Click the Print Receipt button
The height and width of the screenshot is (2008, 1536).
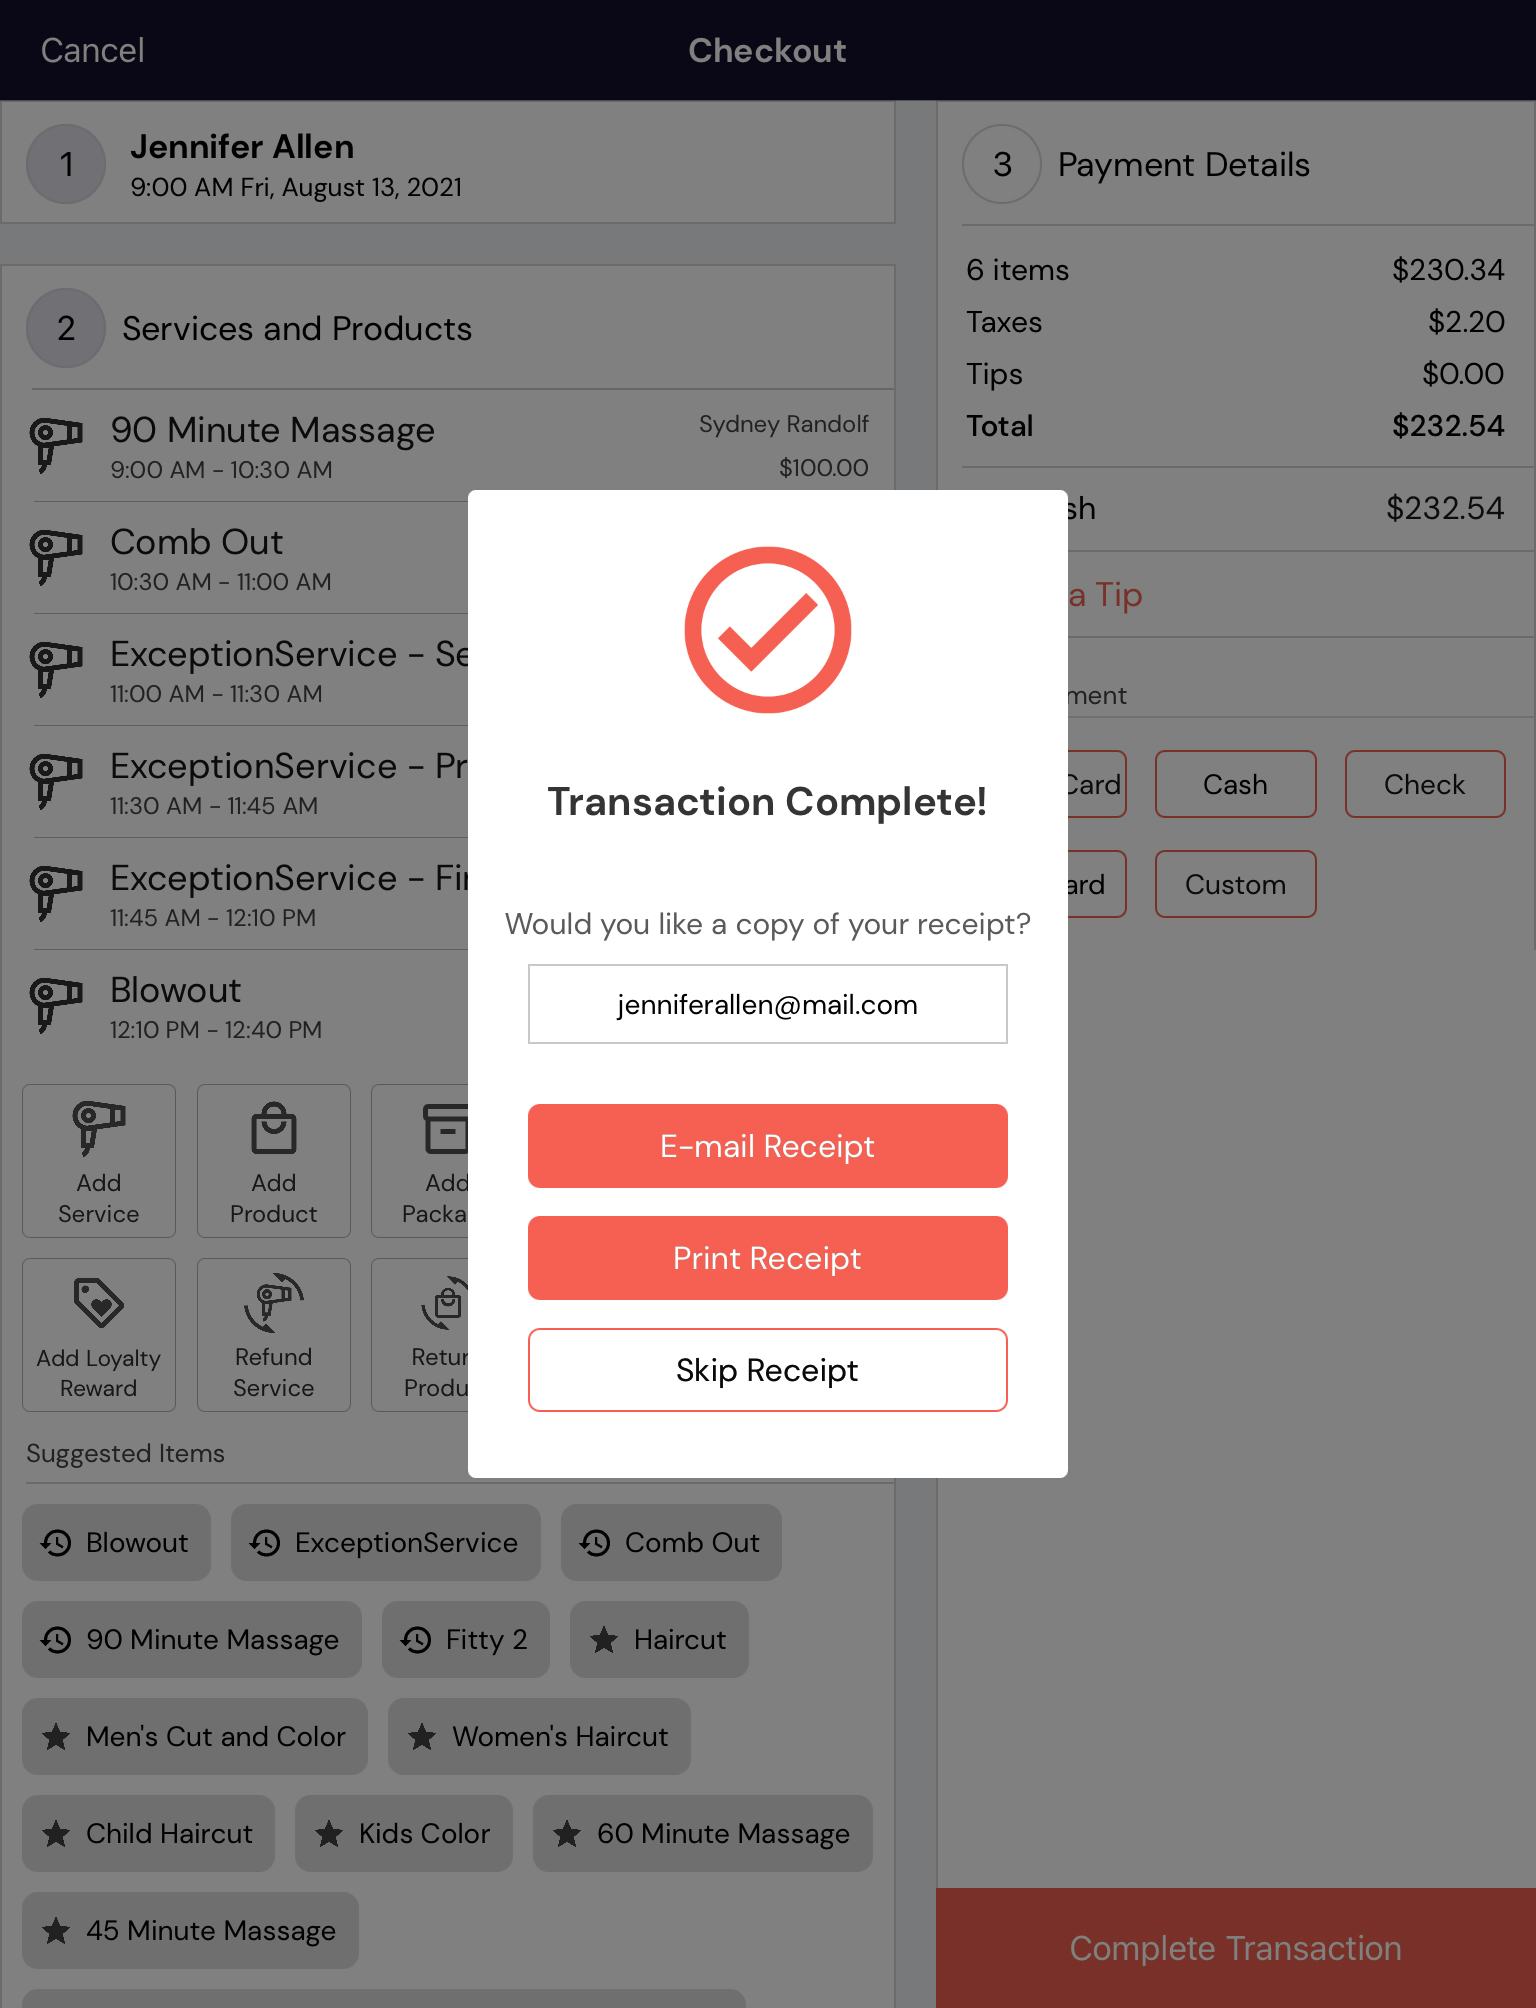[x=767, y=1258]
